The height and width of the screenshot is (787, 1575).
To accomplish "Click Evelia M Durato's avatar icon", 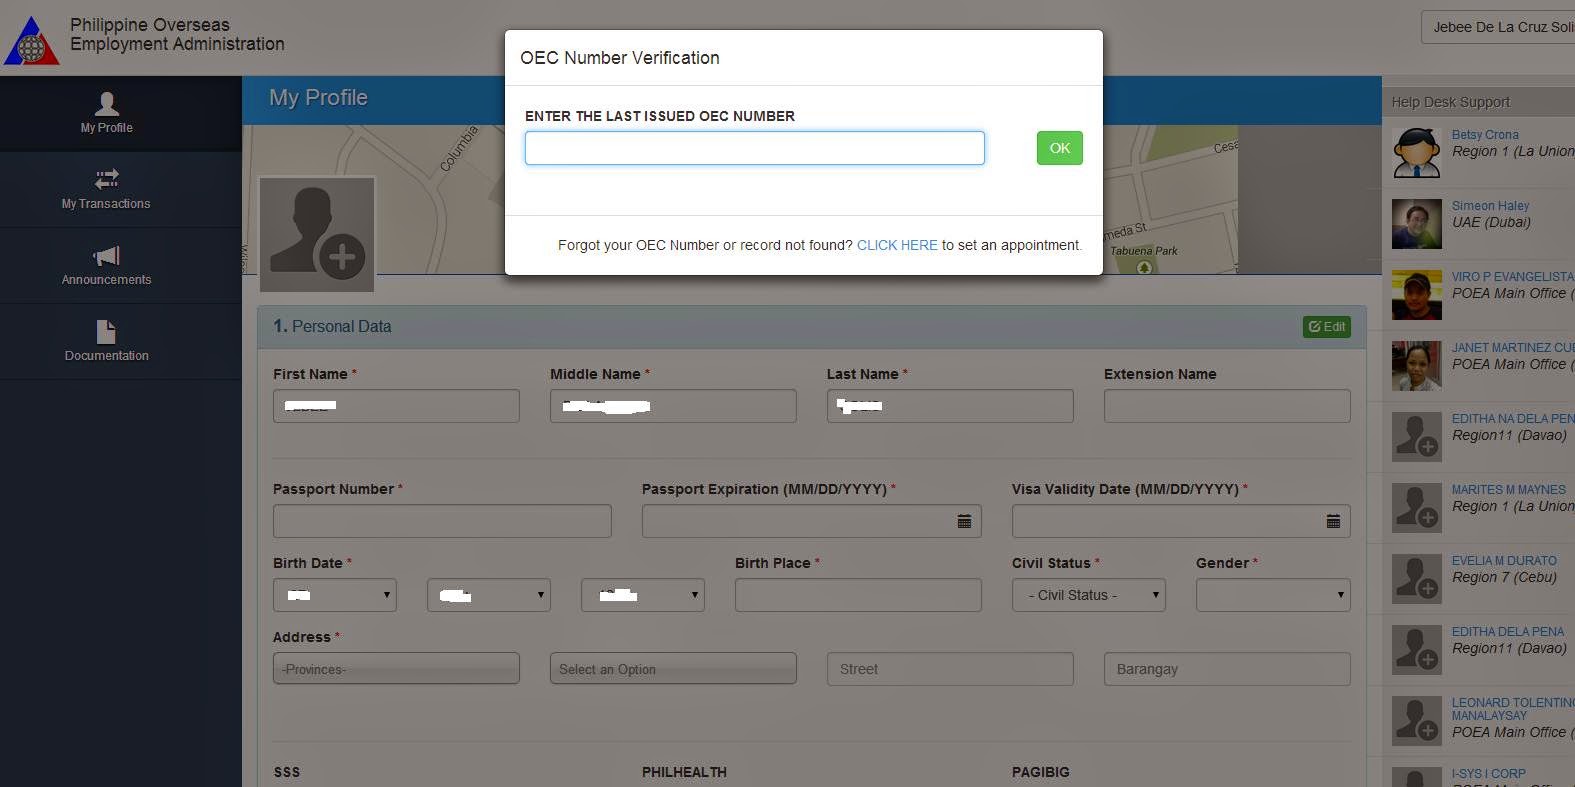I will [x=1417, y=579].
